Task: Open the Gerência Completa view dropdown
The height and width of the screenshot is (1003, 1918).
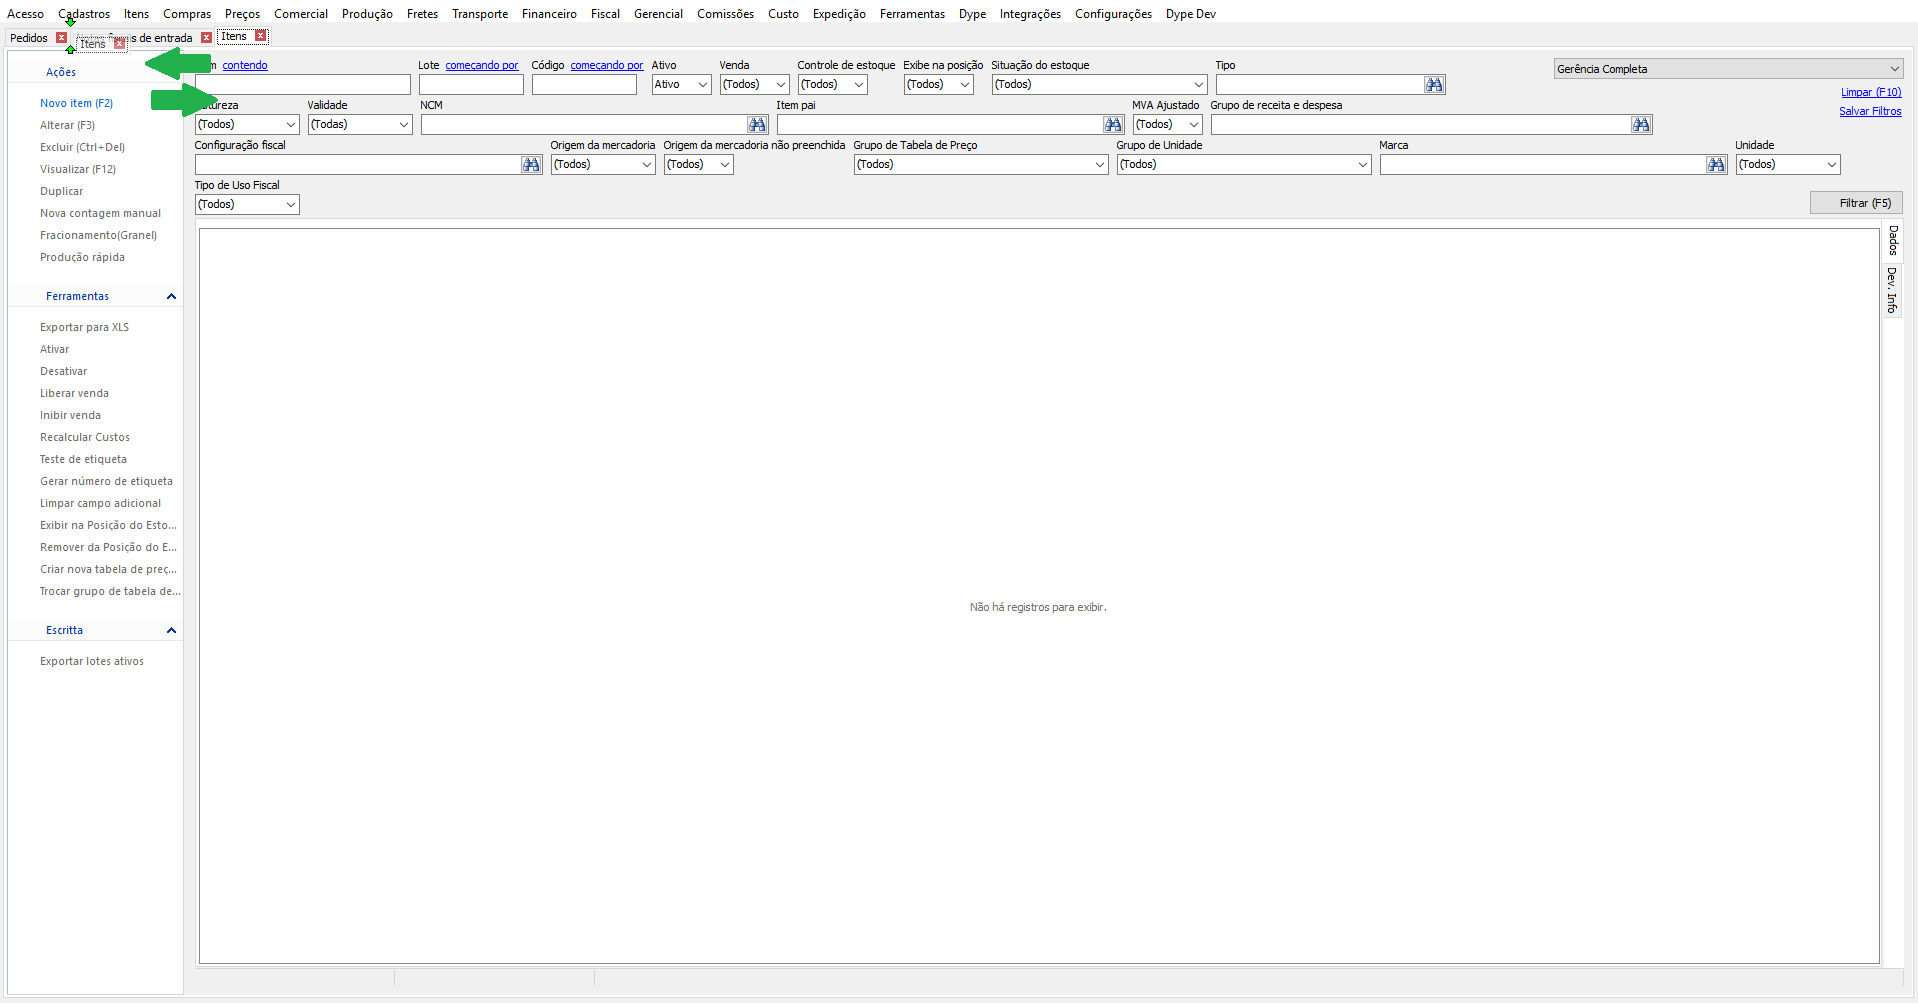Action: pos(1728,69)
